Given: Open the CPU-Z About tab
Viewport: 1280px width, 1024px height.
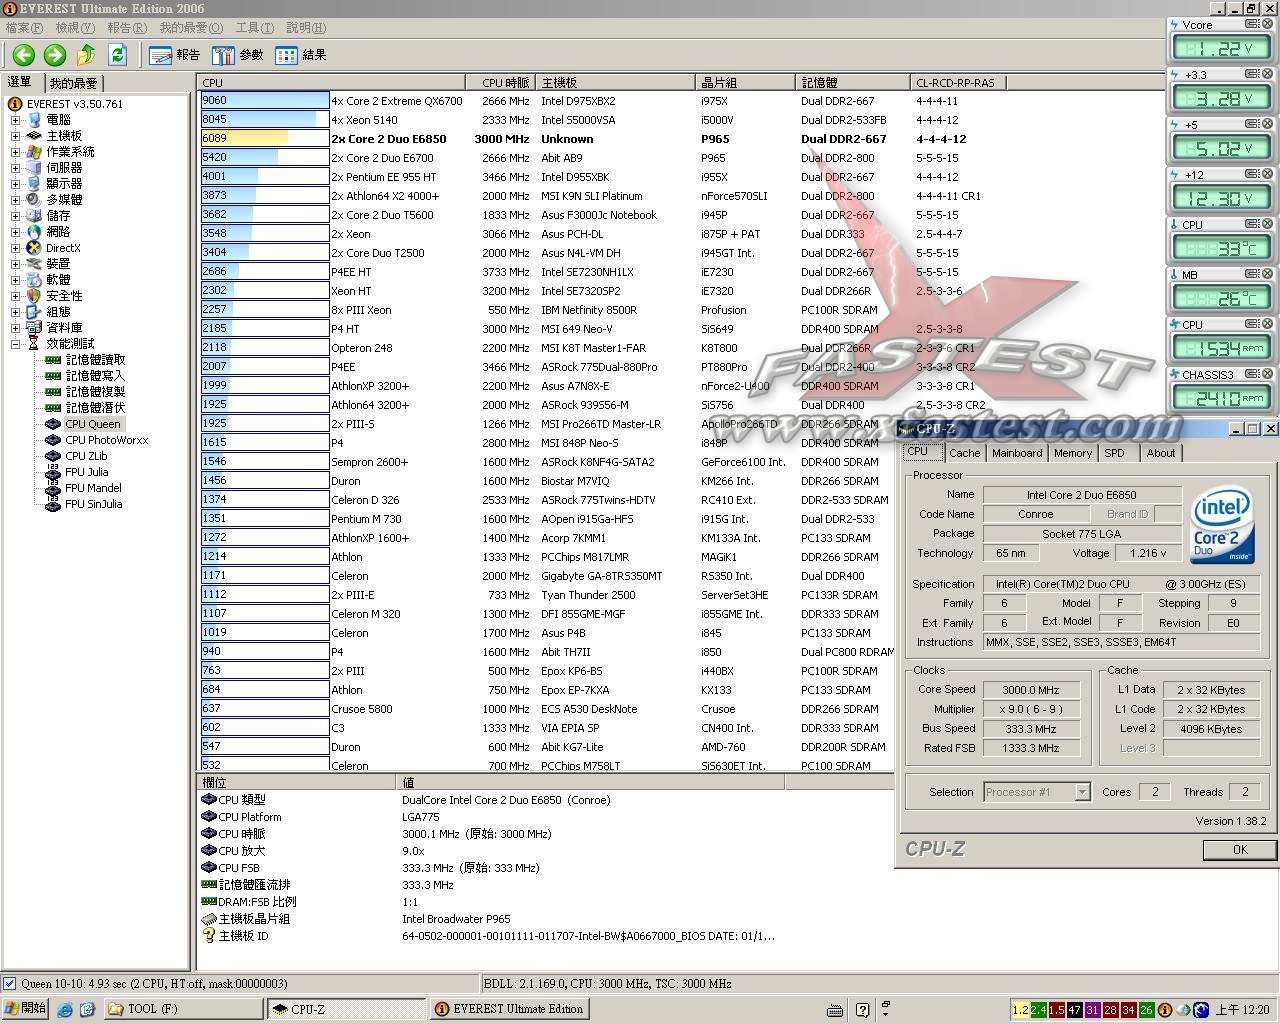Looking at the screenshot, I should (x=1161, y=453).
